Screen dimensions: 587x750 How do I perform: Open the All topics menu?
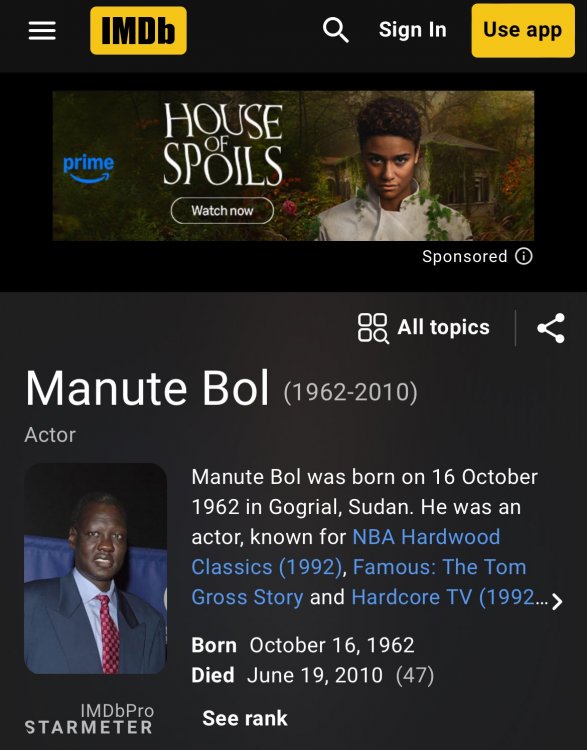(x=443, y=328)
